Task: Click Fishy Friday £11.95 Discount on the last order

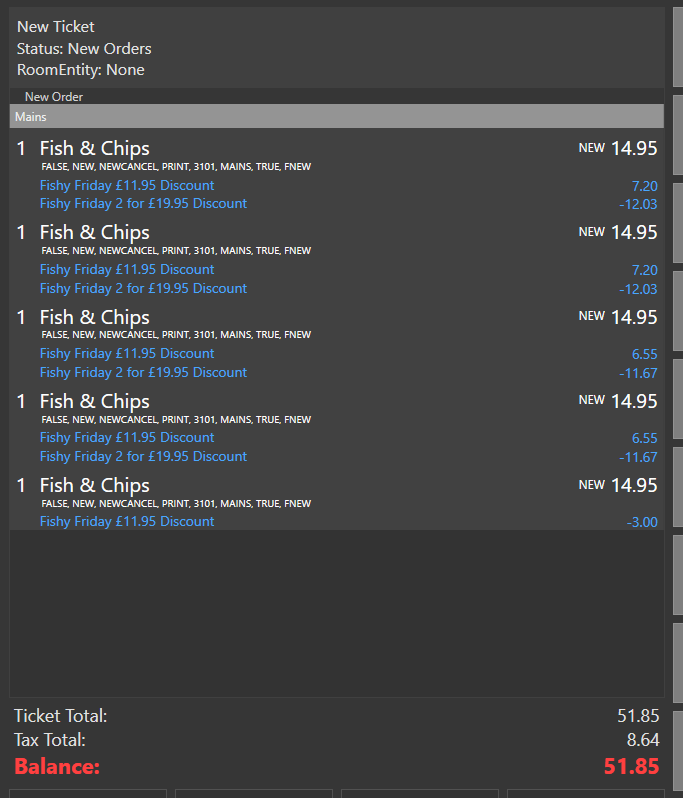Action: 127,522
